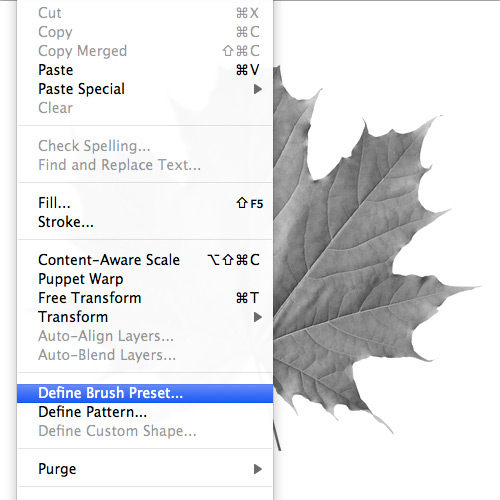The image size is (500, 500).
Task: Select Define Pattern from the menu
Action: 145,412
